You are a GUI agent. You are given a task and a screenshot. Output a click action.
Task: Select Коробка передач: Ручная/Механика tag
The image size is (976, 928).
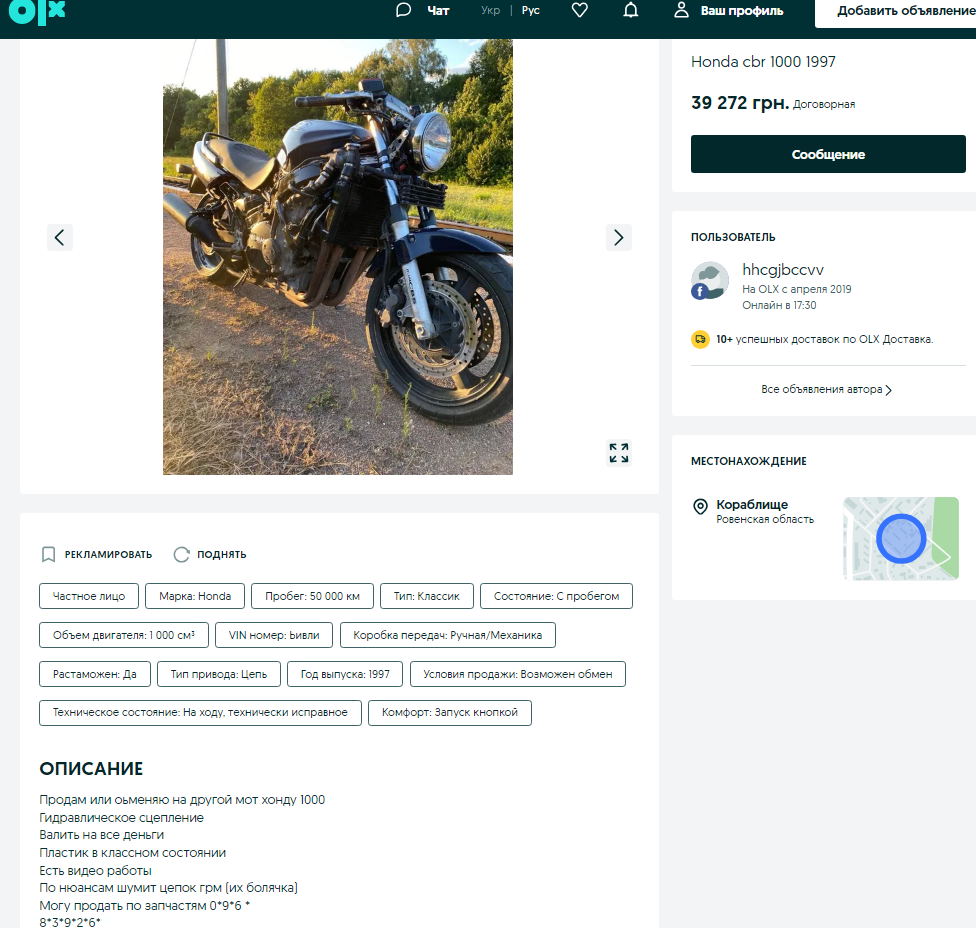[x=448, y=635]
